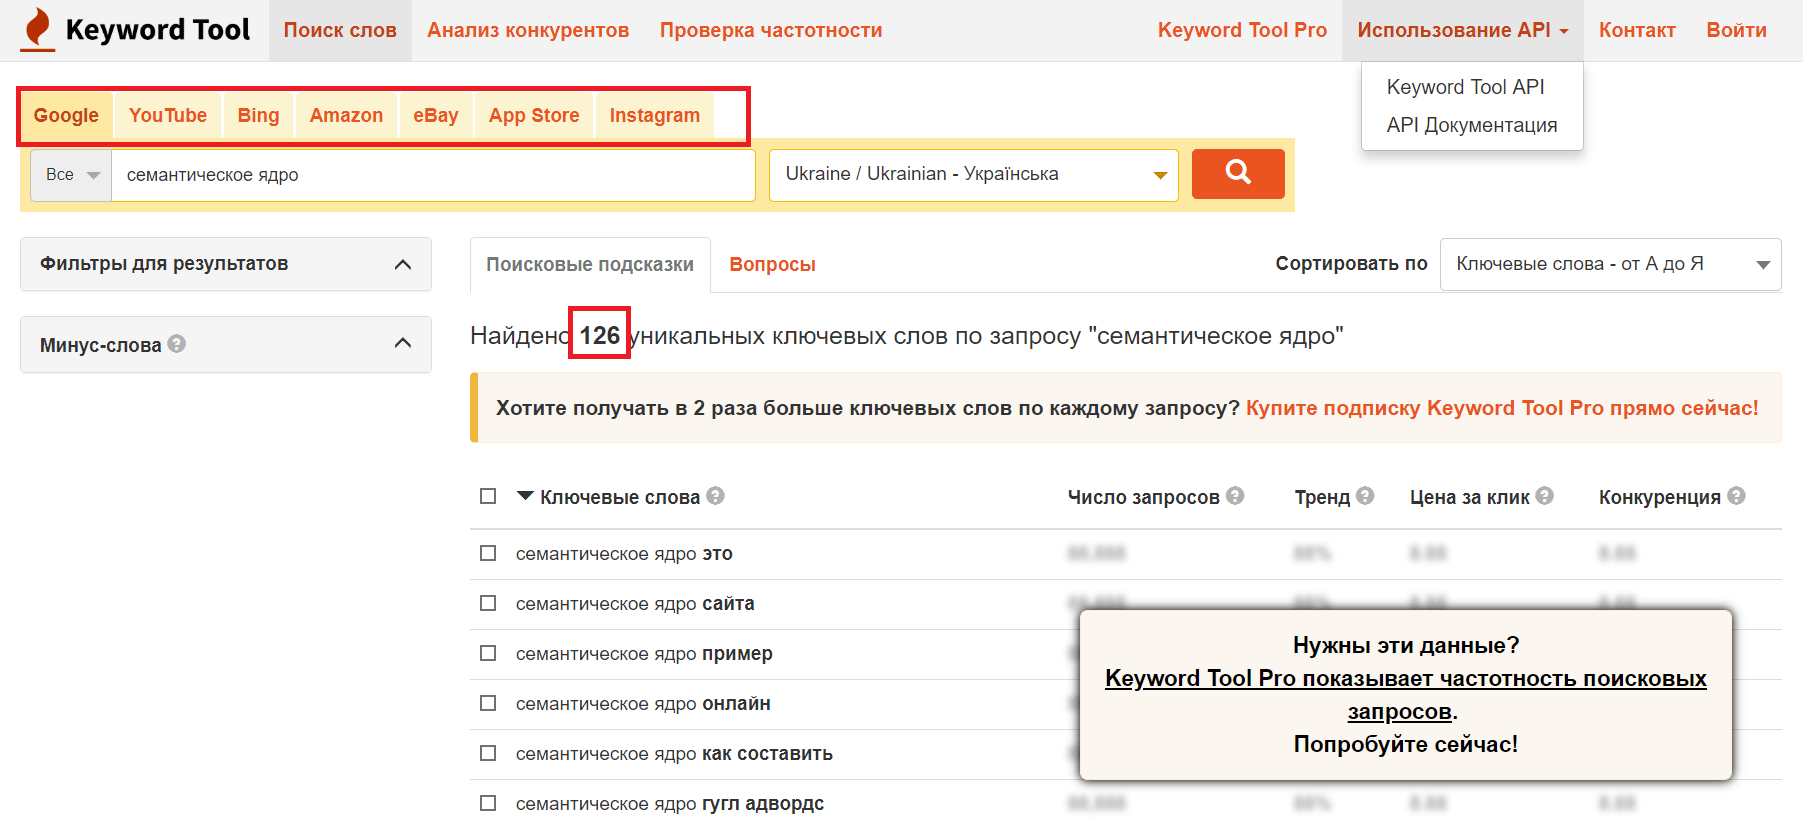Image resolution: width=1803 pixels, height=823 pixels.
Task: Sort by the Ключевые слова arrow icon
Action: pos(525,496)
